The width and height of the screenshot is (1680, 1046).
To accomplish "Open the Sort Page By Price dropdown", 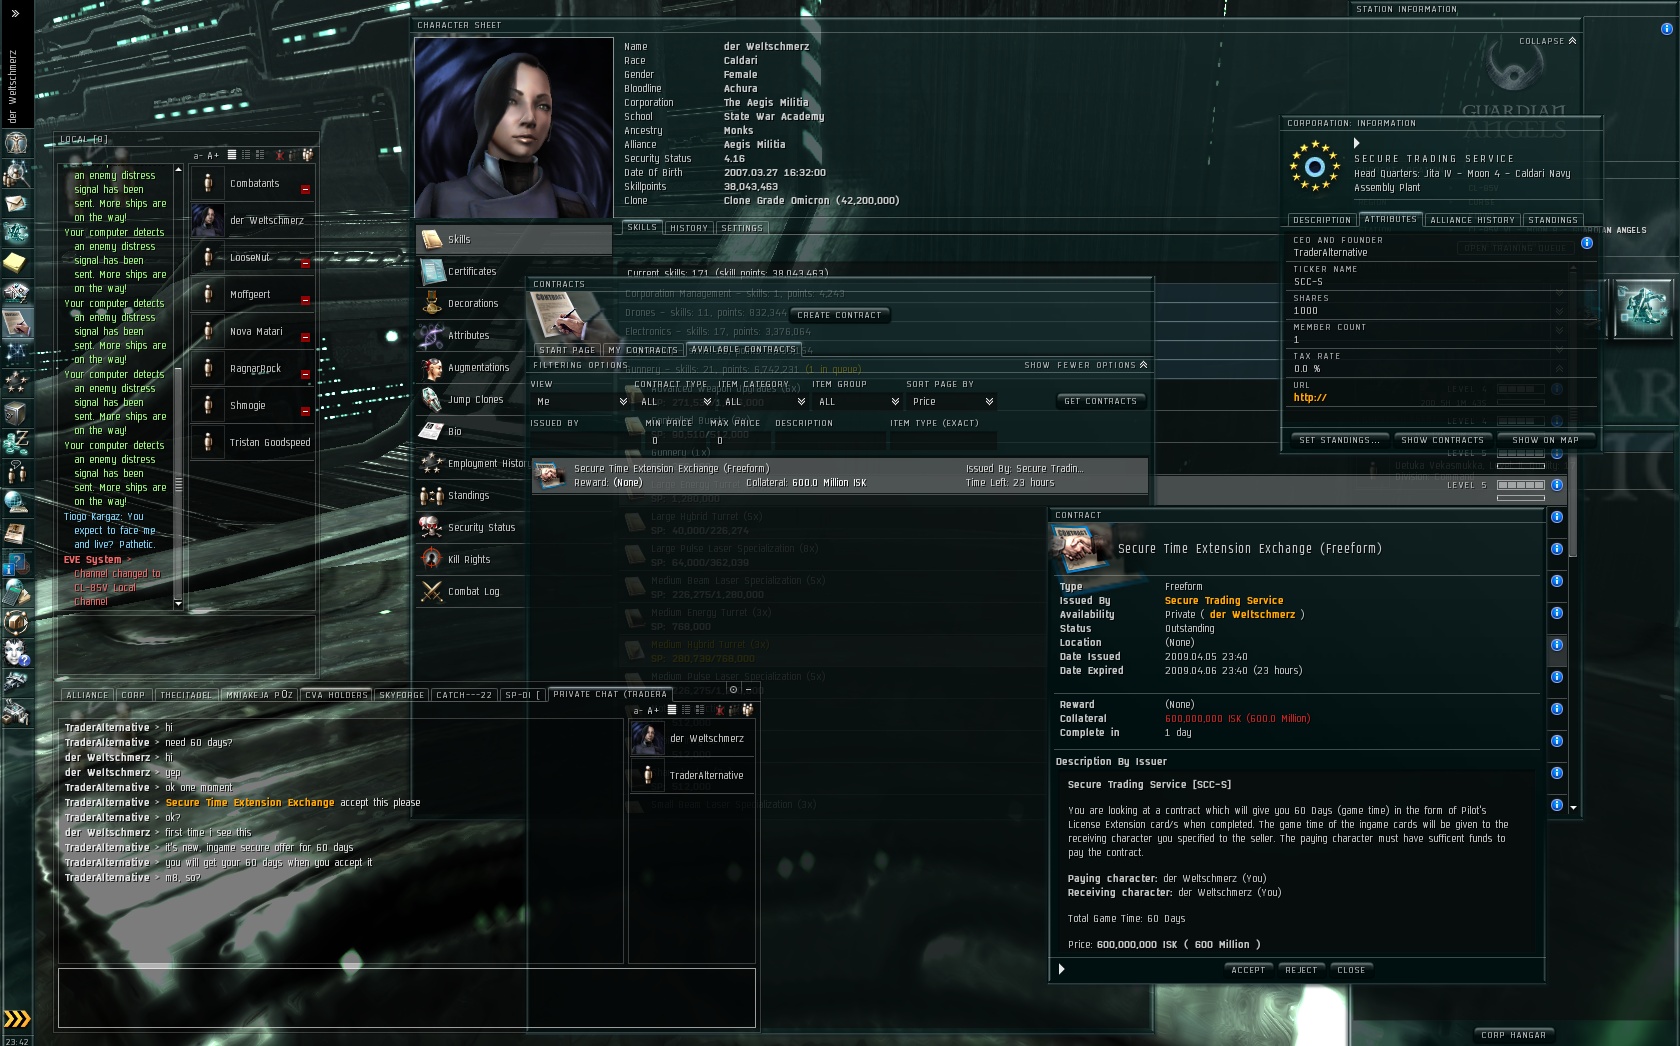I will (952, 402).
